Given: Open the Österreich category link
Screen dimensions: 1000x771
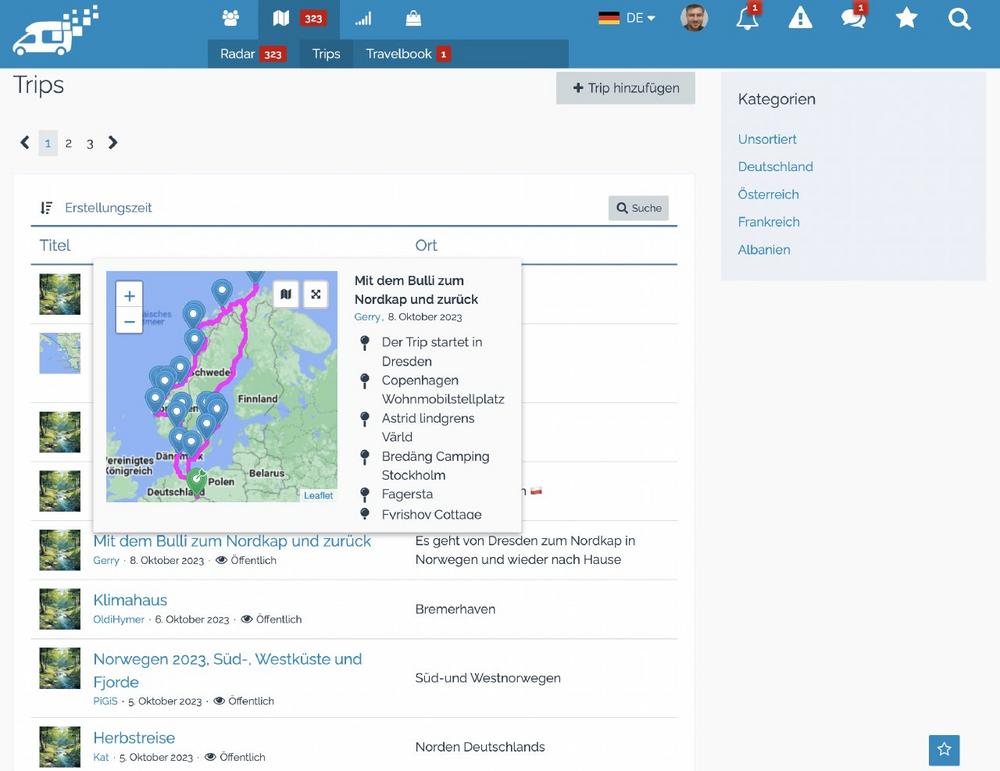Looking at the screenshot, I should point(768,194).
